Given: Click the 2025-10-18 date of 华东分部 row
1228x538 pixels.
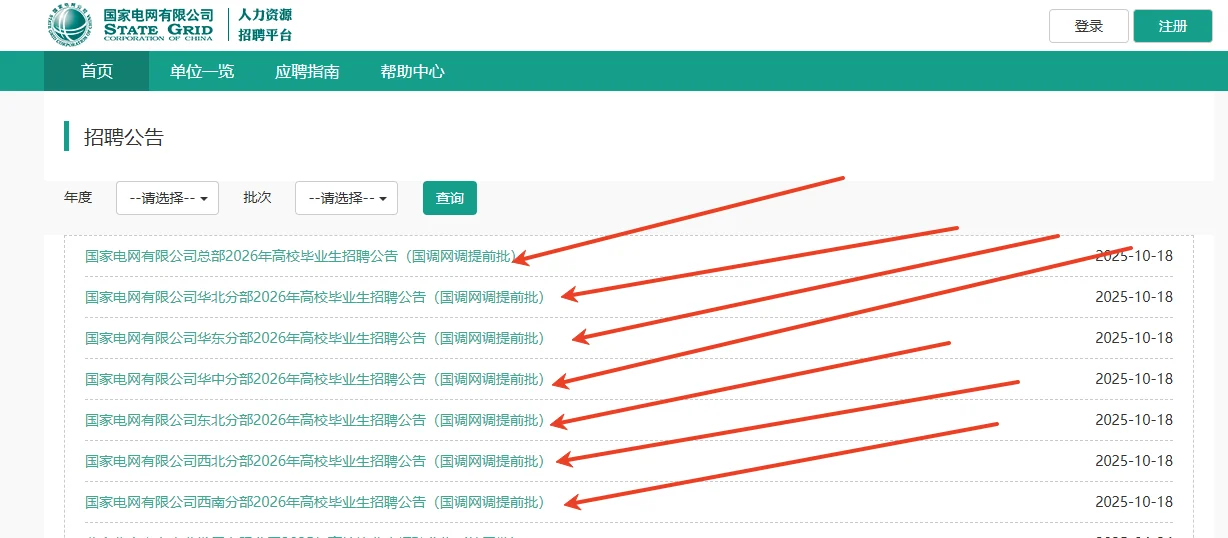Looking at the screenshot, I should pyautogui.click(x=1134, y=338).
